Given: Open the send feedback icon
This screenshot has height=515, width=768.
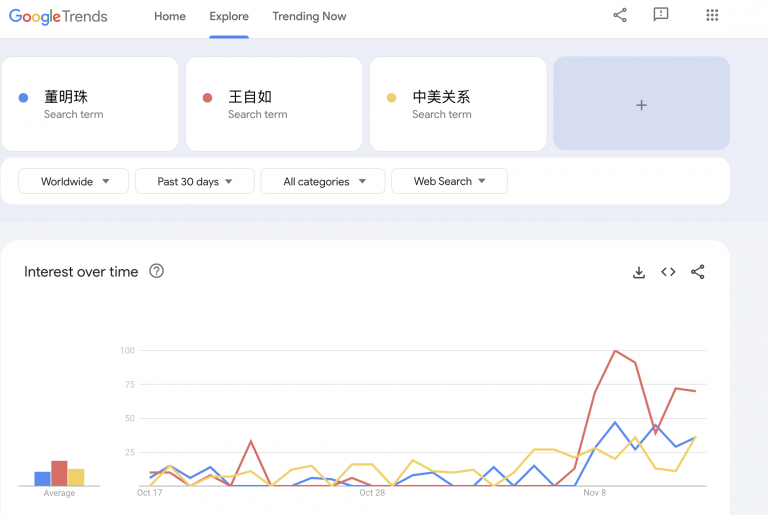Looking at the screenshot, I should click(660, 15).
